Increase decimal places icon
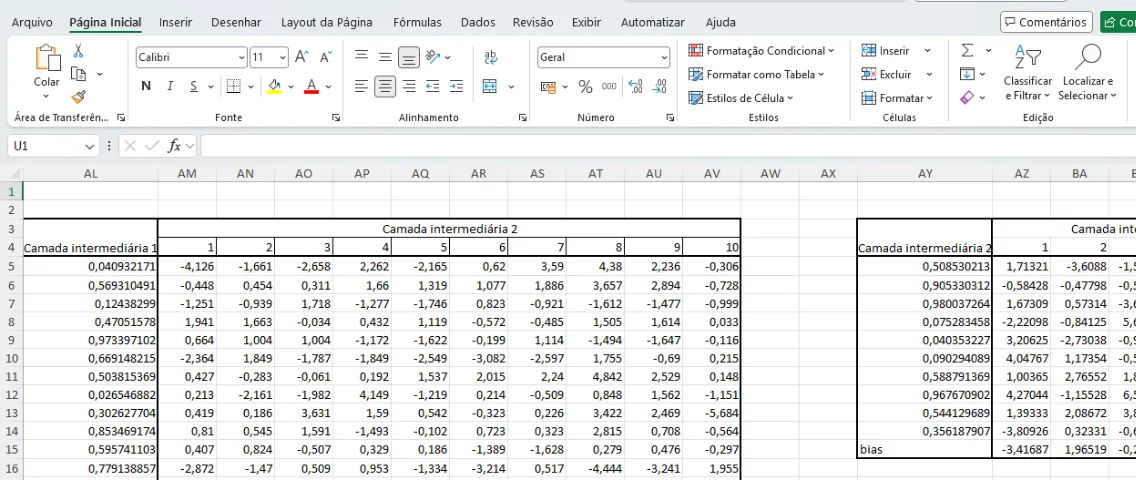This screenshot has width=1136, height=480. point(635,87)
